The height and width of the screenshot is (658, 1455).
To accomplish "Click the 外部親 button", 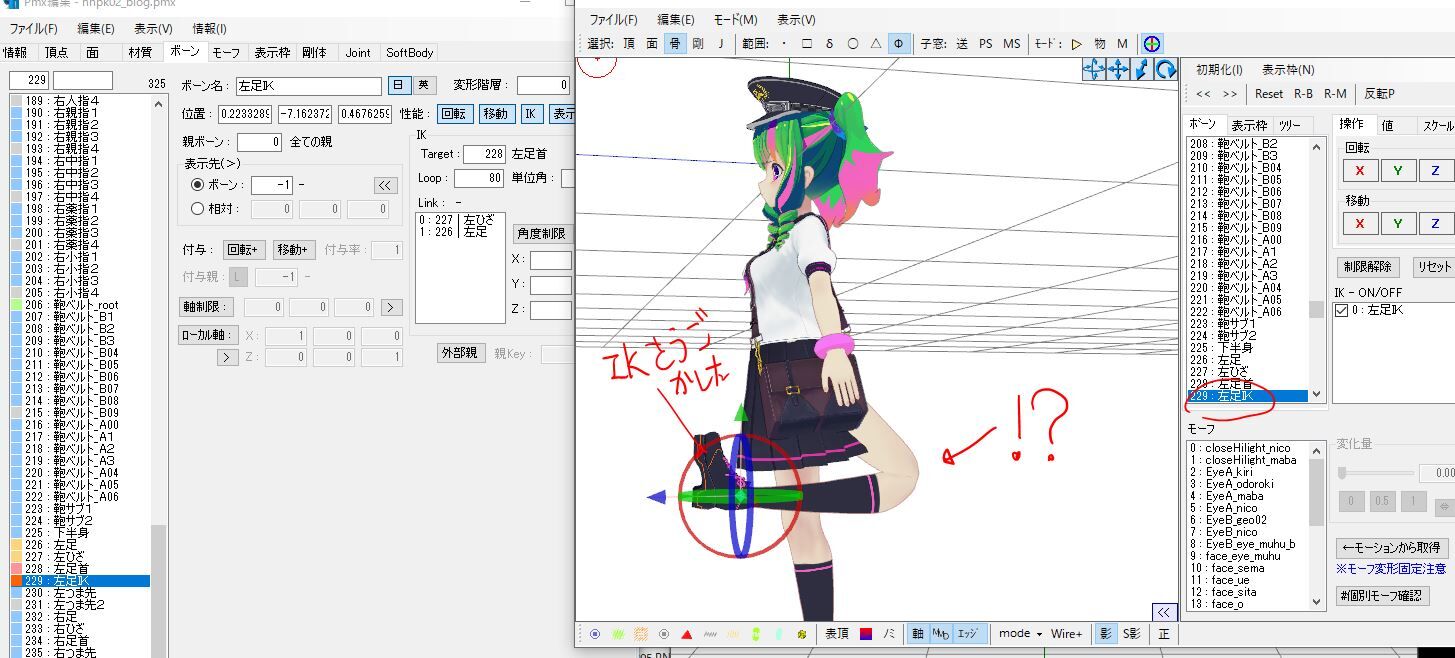I will (460, 353).
